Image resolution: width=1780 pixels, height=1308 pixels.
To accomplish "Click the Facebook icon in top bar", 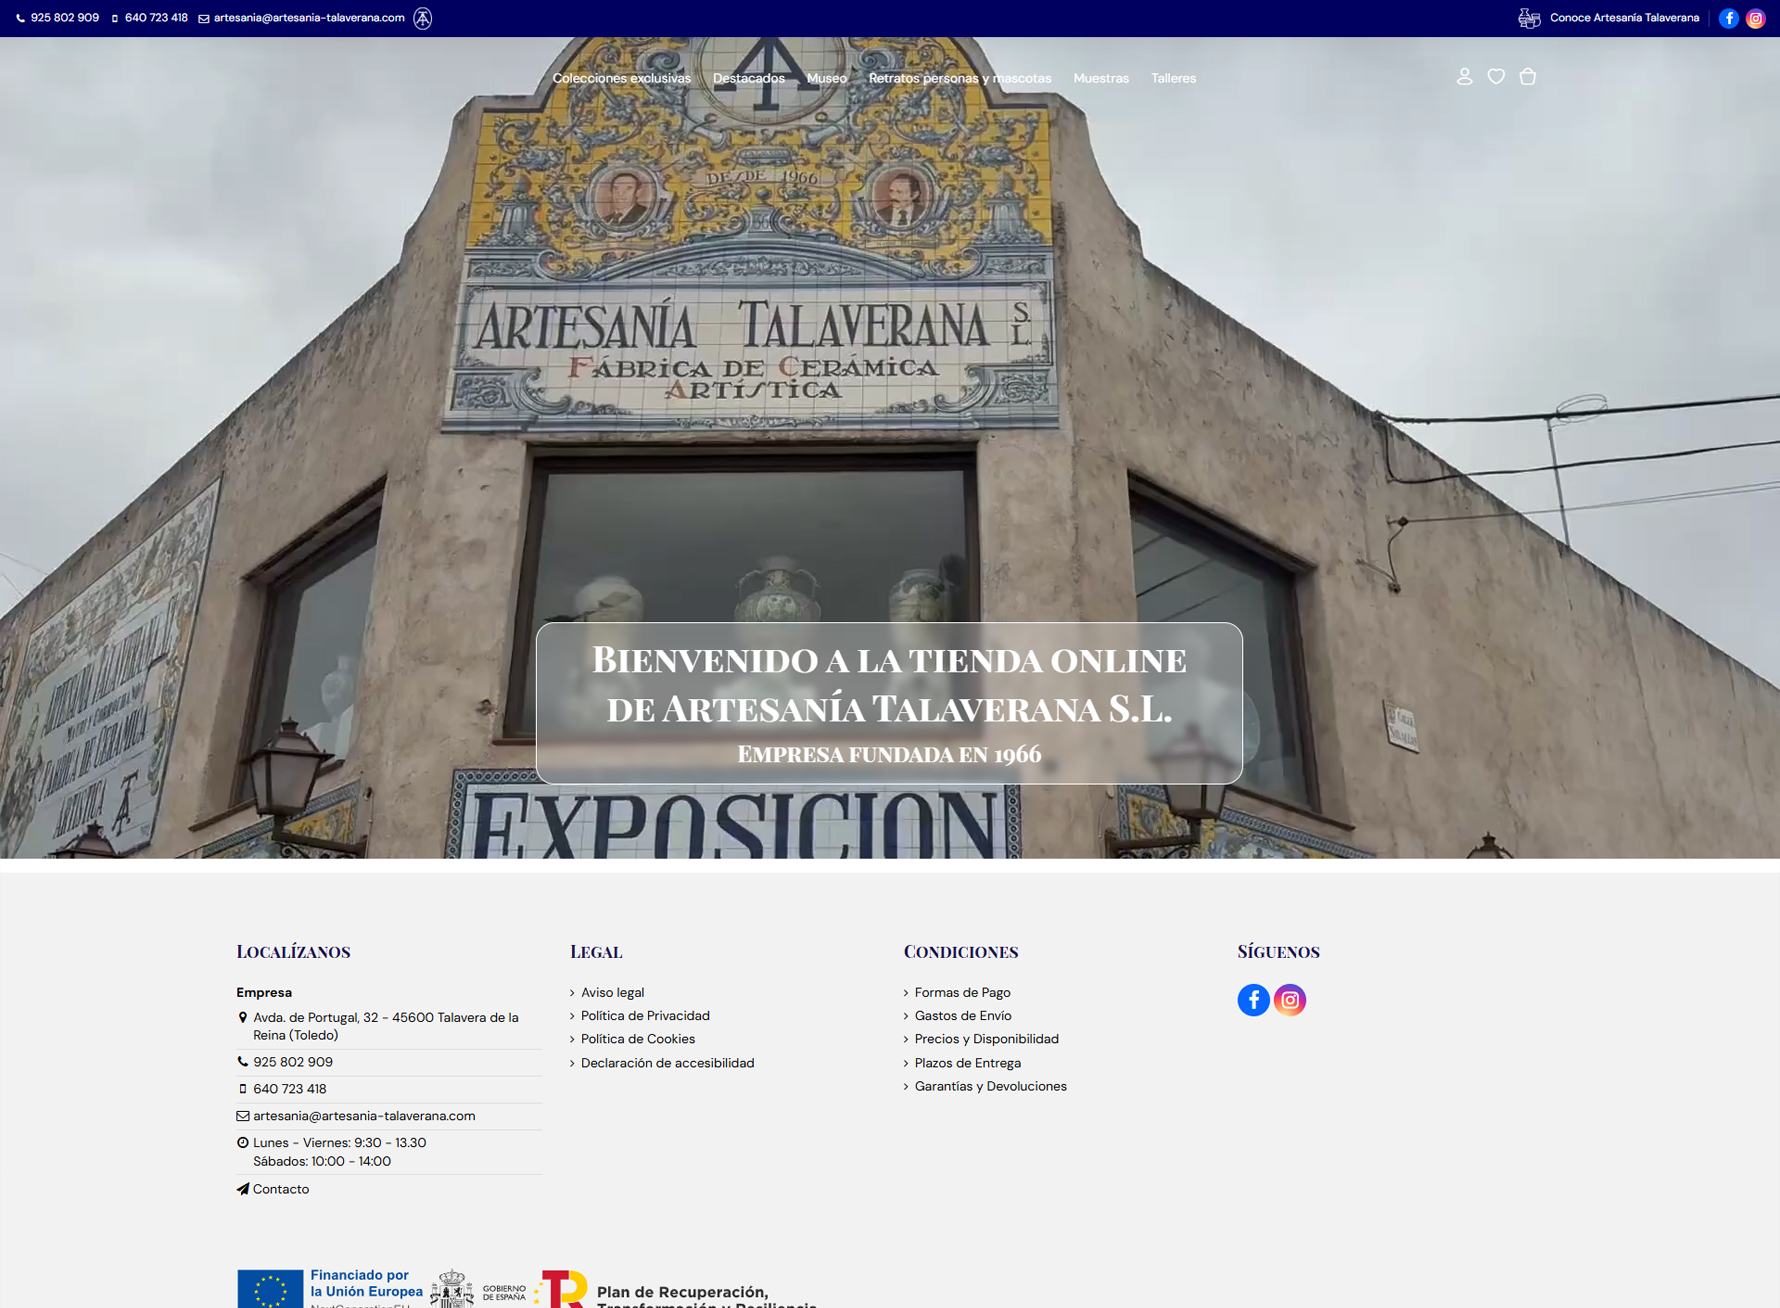I will tap(1728, 18).
